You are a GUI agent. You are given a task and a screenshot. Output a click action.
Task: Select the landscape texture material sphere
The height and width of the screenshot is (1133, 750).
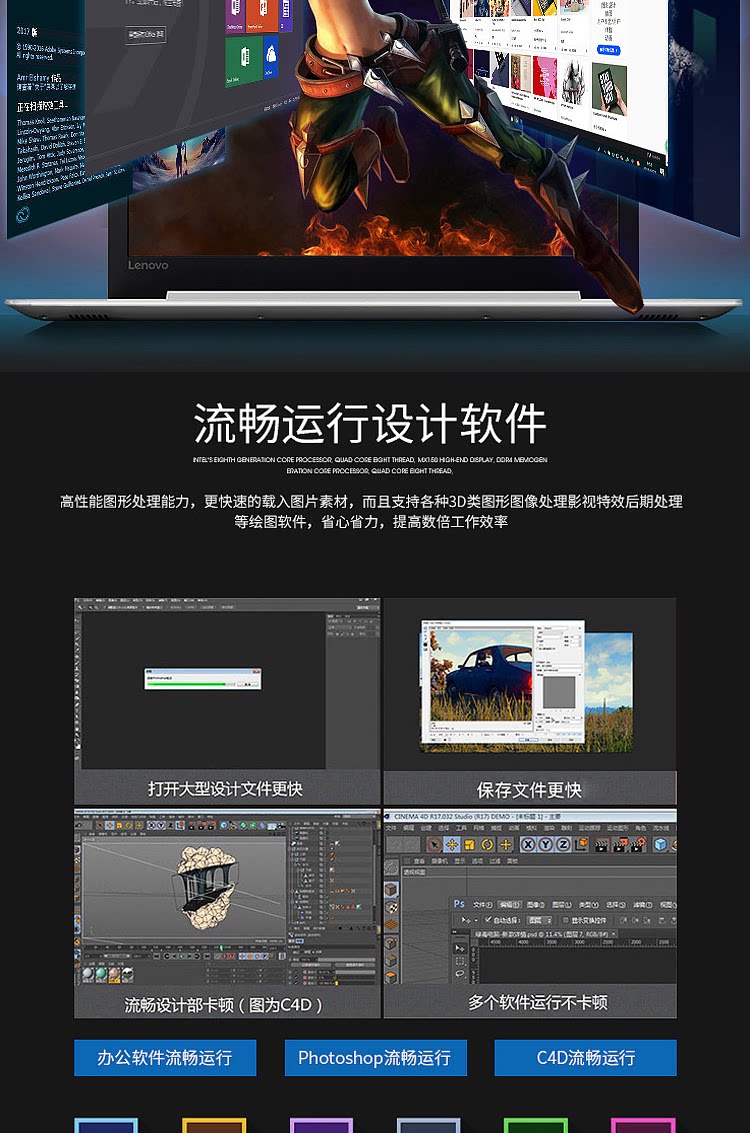tap(127, 973)
